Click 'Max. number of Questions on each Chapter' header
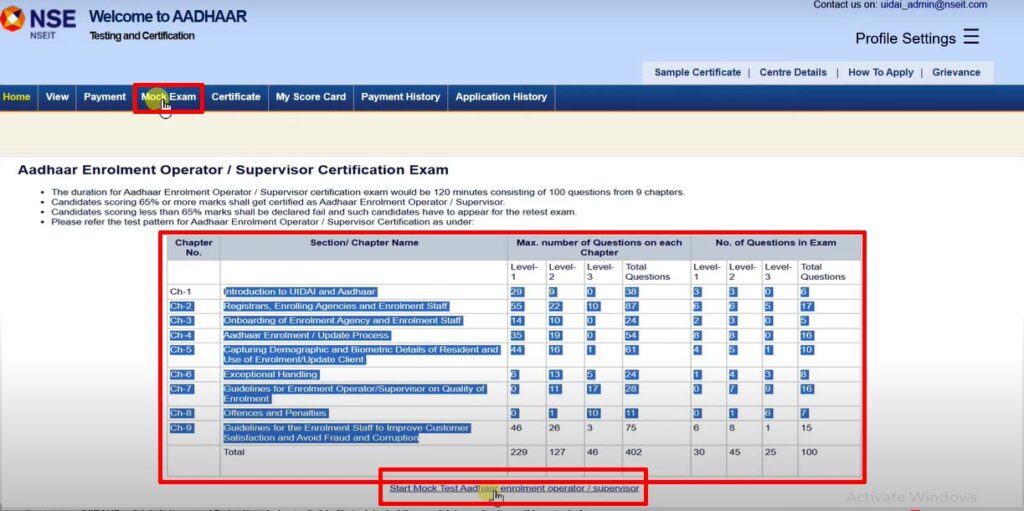Image resolution: width=1024 pixels, height=511 pixels. click(x=599, y=247)
